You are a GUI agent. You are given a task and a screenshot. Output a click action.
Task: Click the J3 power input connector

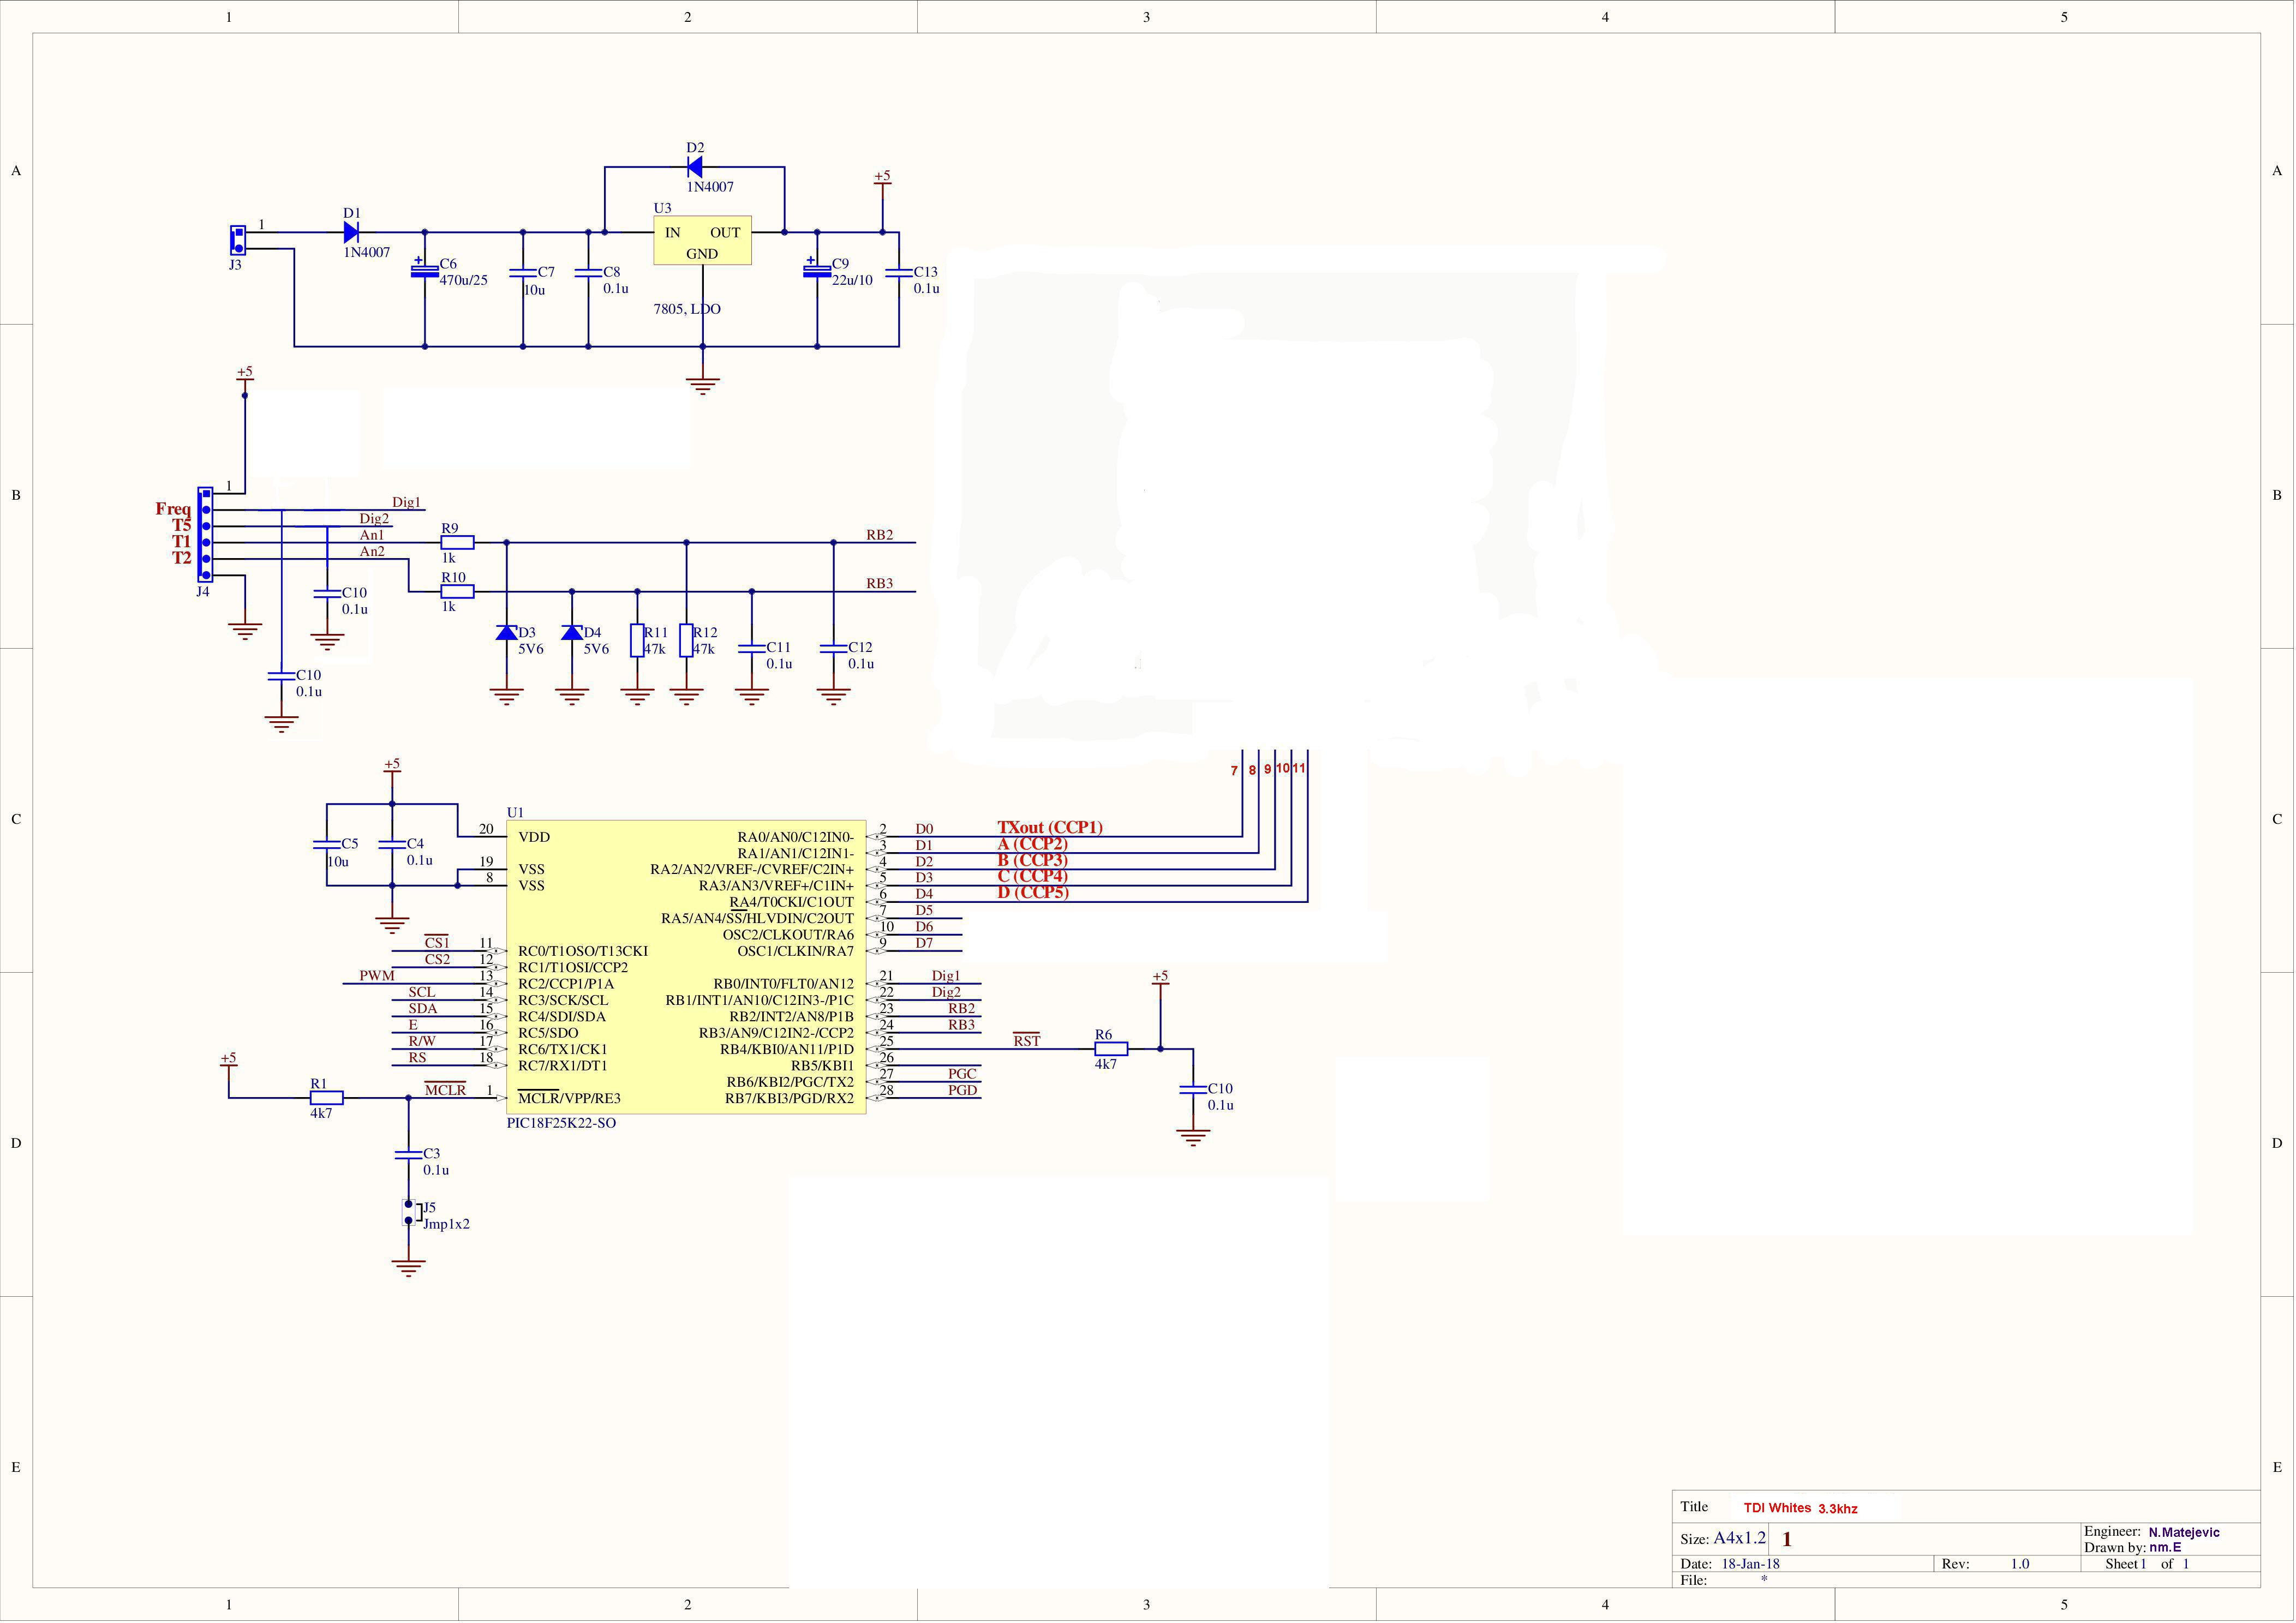[x=238, y=240]
